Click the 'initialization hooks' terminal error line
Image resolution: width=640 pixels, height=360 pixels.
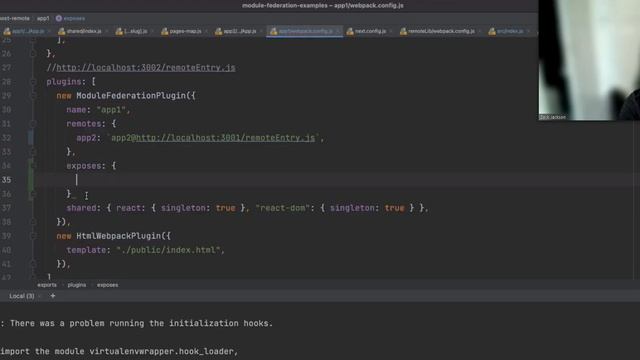[137, 323]
